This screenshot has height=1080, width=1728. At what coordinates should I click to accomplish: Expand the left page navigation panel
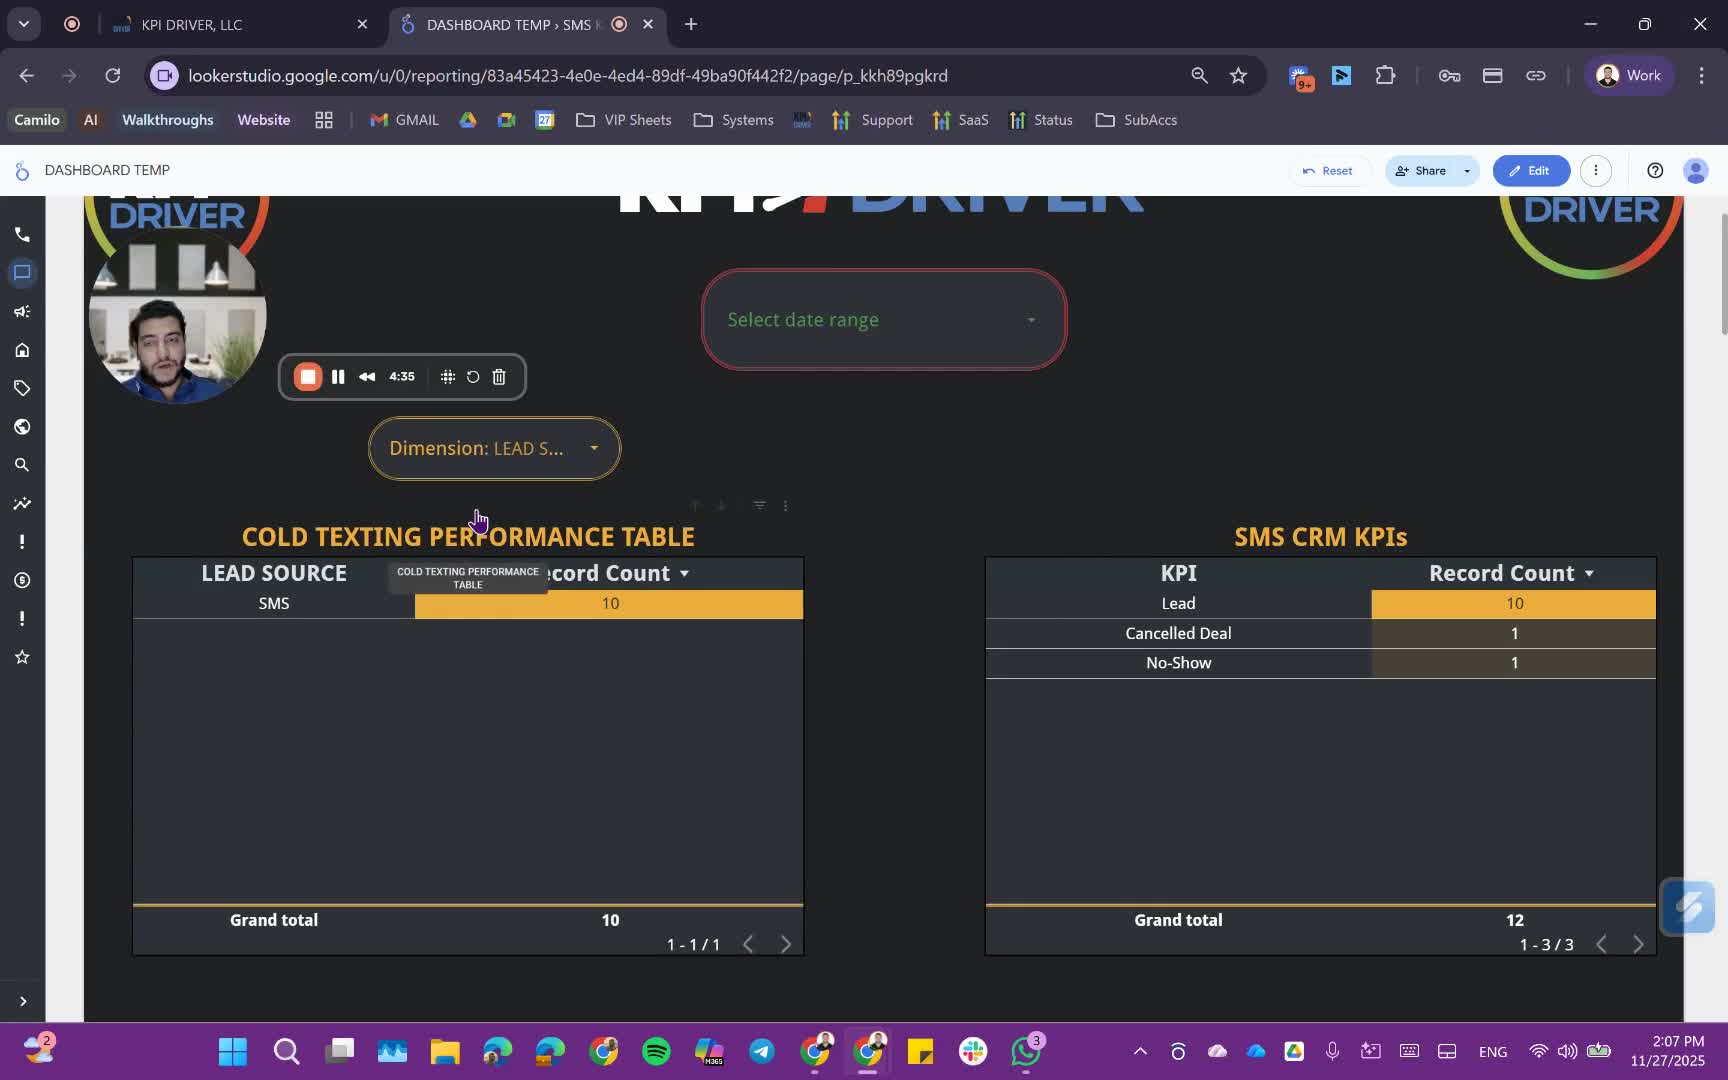click(x=22, y=1001)
